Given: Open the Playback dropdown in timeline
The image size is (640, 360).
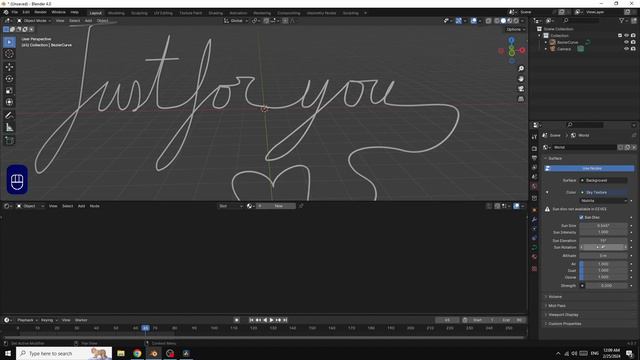Looking at the screenshot, I should tap(27, 320).
